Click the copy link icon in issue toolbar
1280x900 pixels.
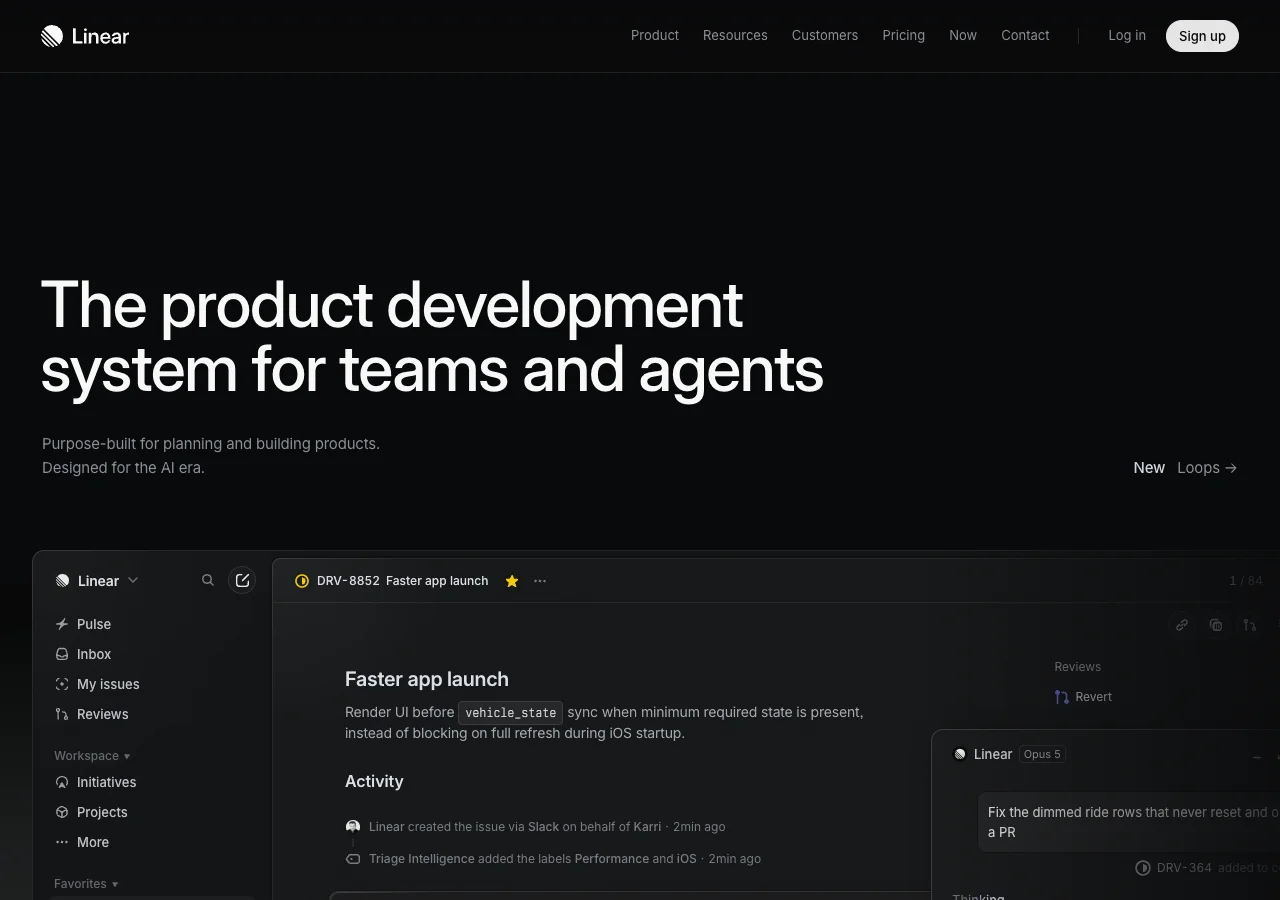(x=1182, y=625)
